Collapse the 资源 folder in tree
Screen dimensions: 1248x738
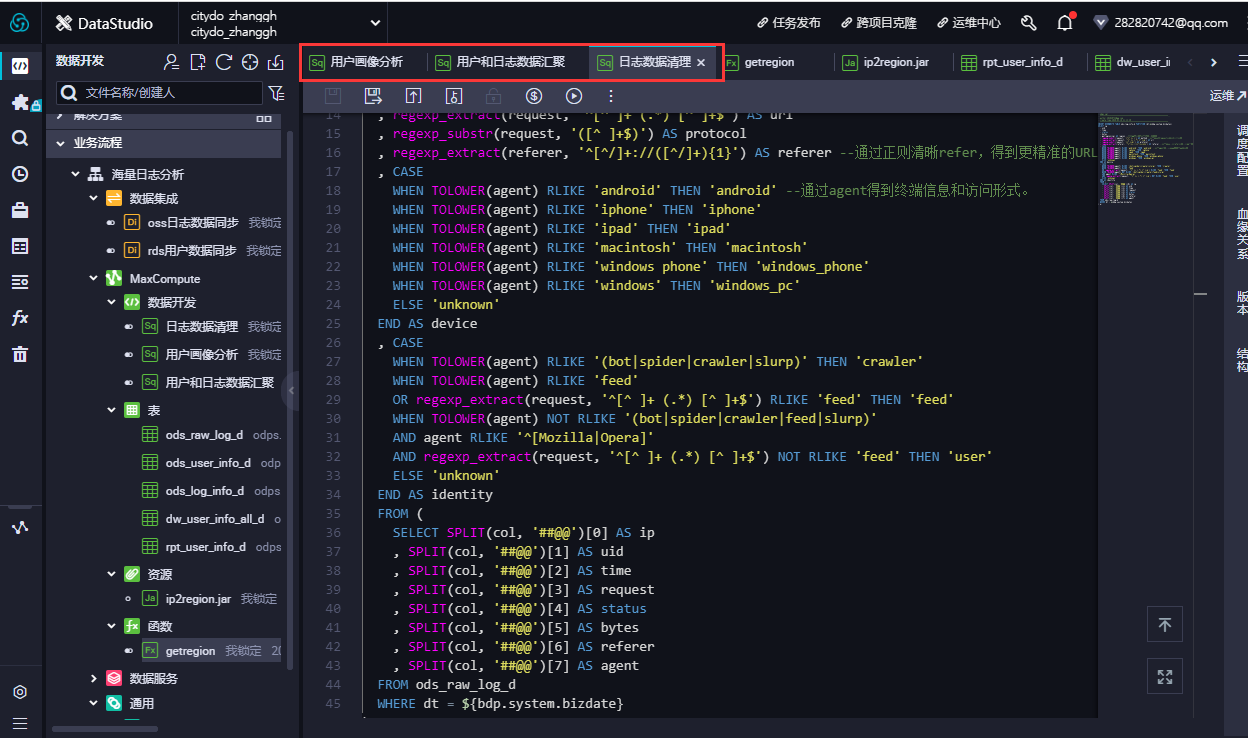click(112, 574)
